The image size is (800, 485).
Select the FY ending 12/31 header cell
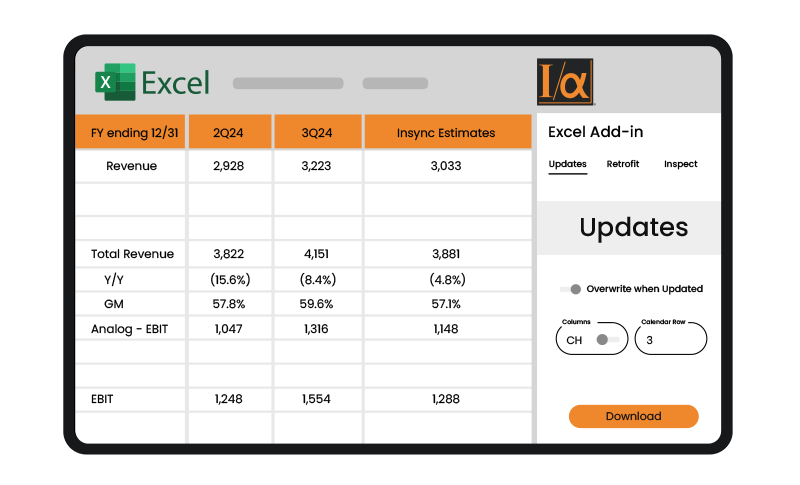click(x=131, y=133)
